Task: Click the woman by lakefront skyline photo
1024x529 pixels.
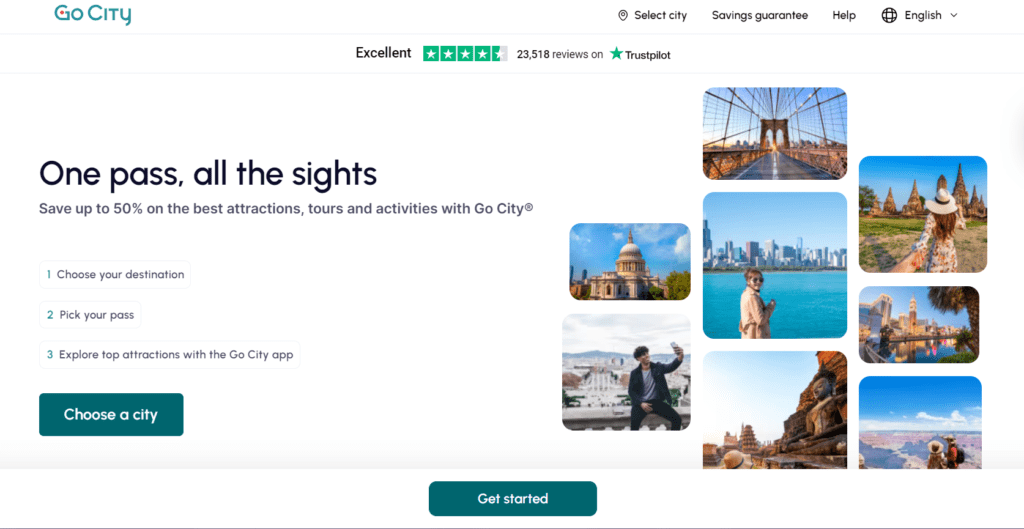Action: (x=775, y=265)
